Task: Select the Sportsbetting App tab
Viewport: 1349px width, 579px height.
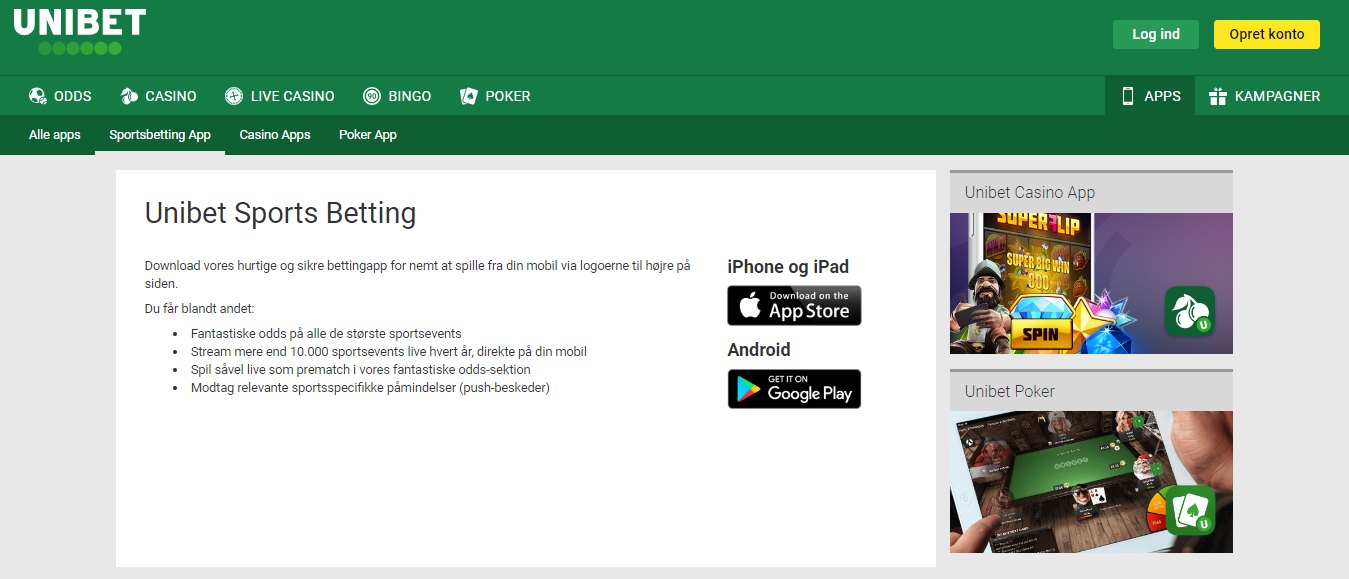Action: [x=160, y=135]
